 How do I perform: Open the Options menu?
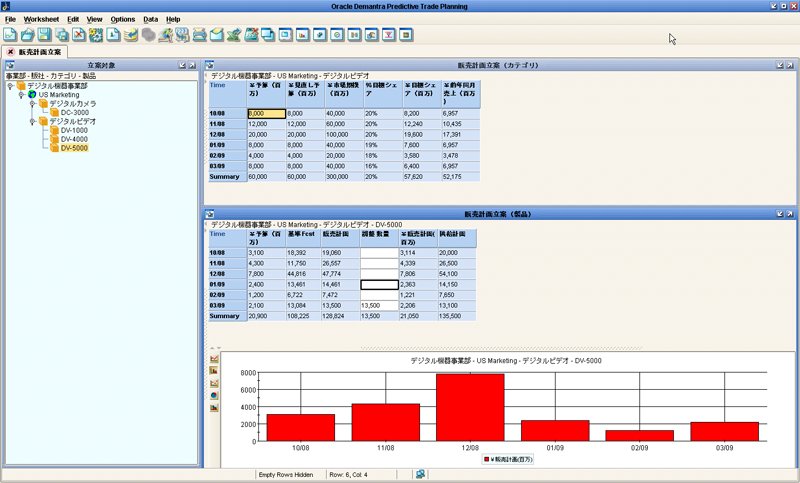point(123,19)
